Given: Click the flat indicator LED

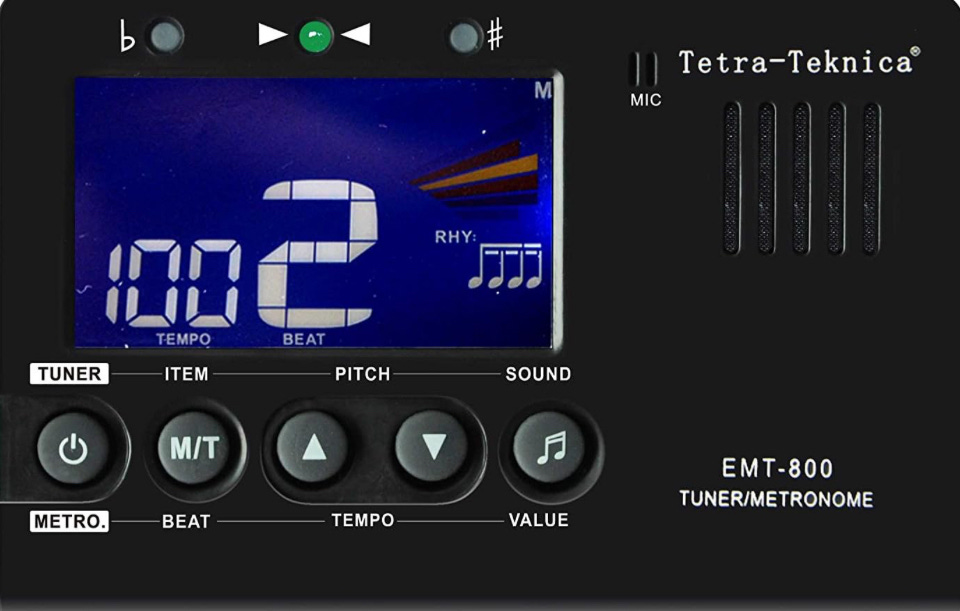Looking at the screenshot, I should [x=165, y=37].
